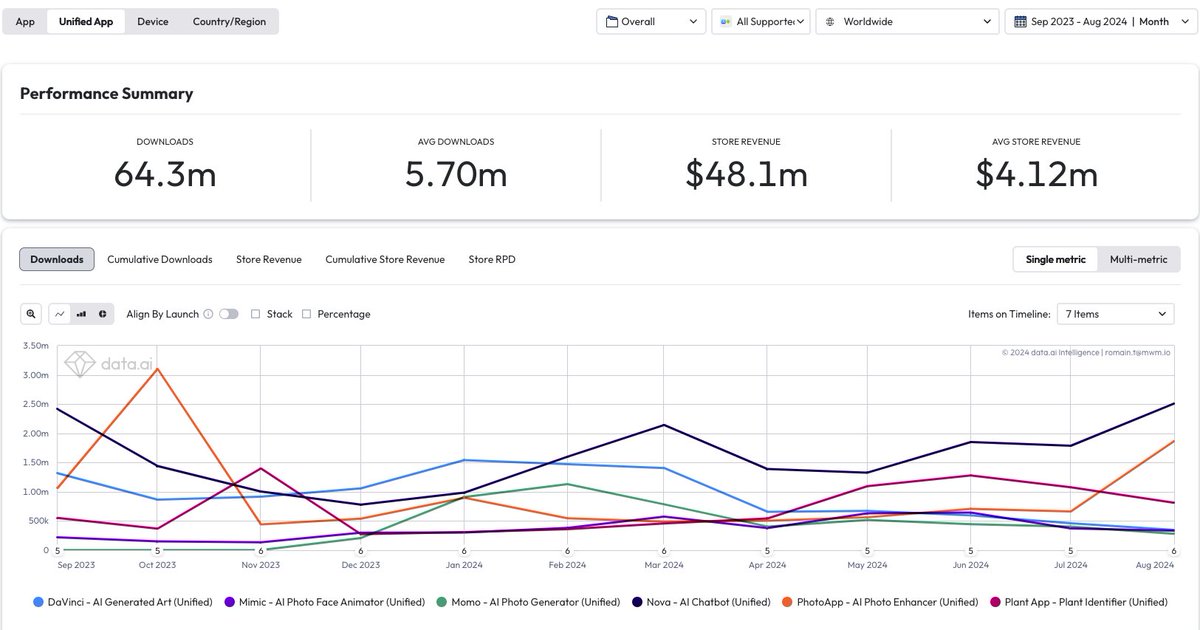Click the Align By Launch info icon
This screenshot has height=630, width=1200.
[x=208, y=314]
